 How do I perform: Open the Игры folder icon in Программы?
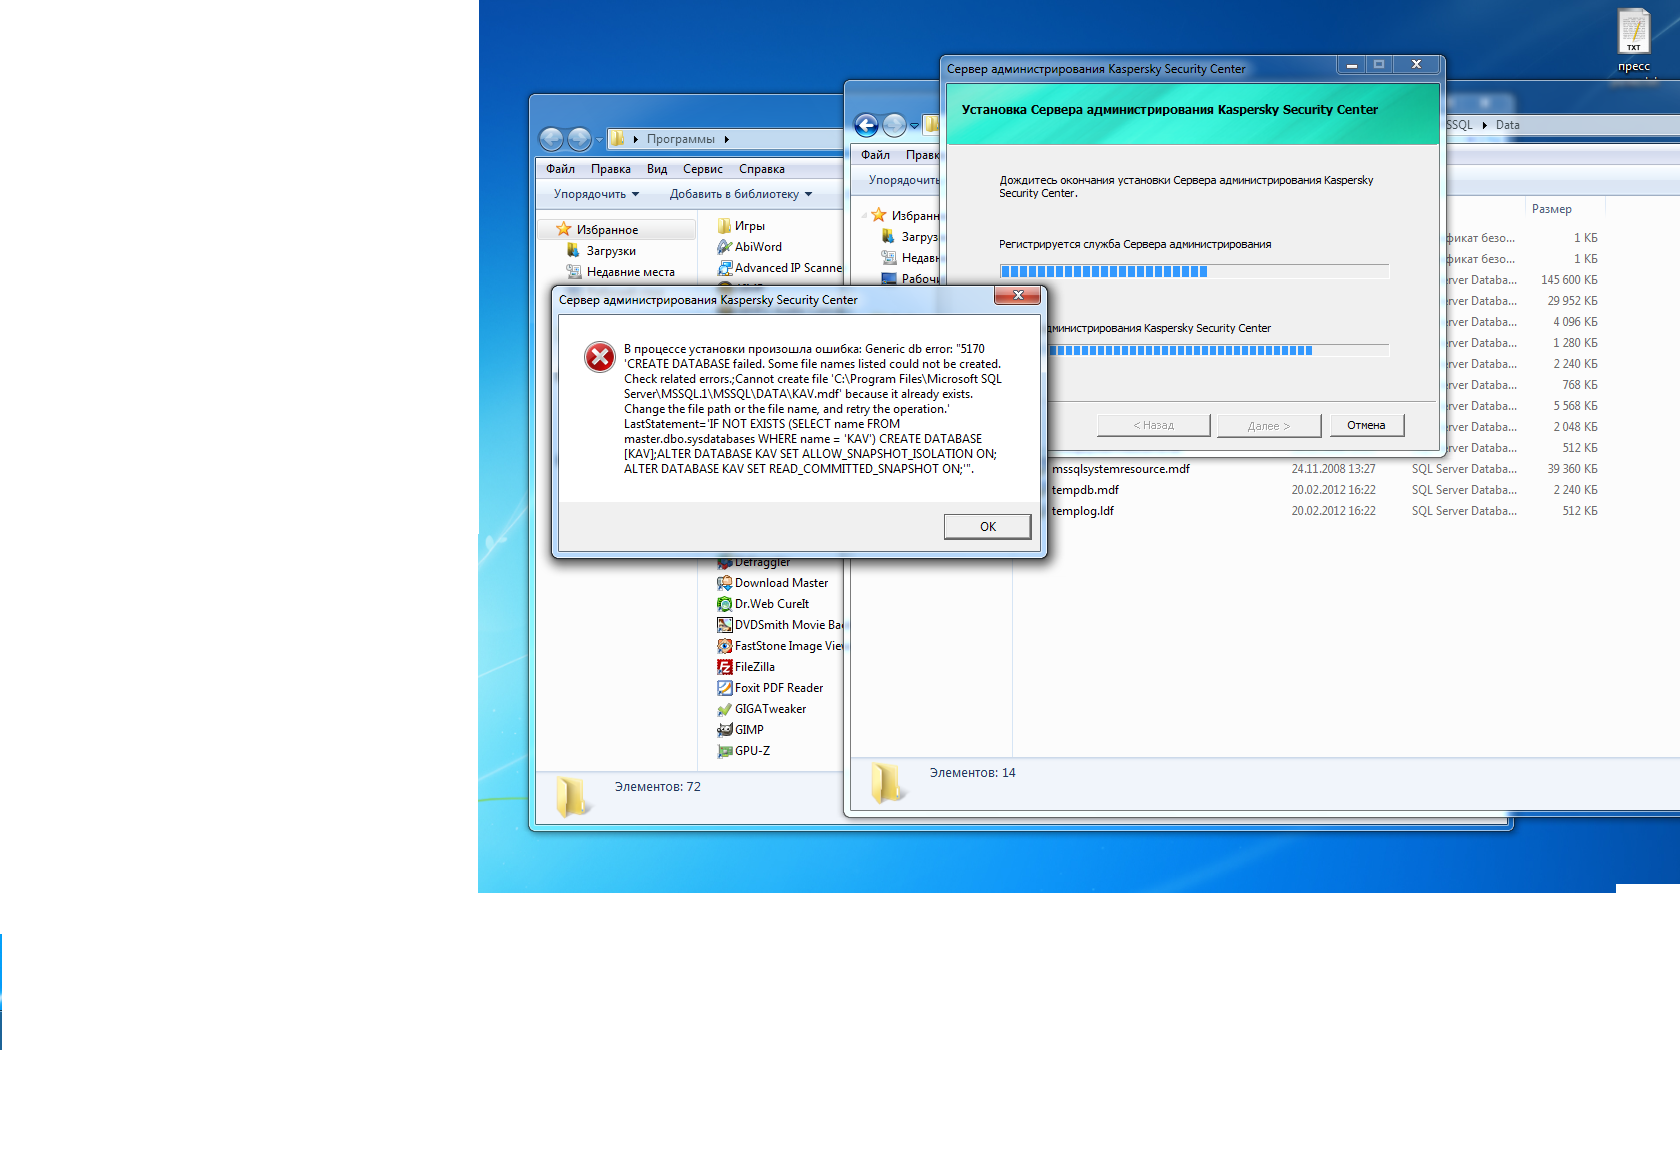[x=724, y=226]
